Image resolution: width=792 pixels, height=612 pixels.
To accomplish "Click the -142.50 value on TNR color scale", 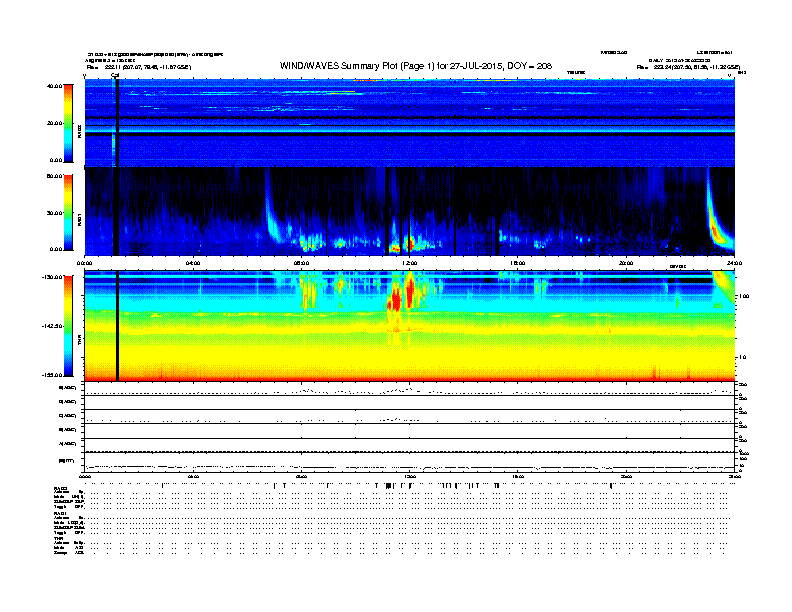I will click(52, 326).
